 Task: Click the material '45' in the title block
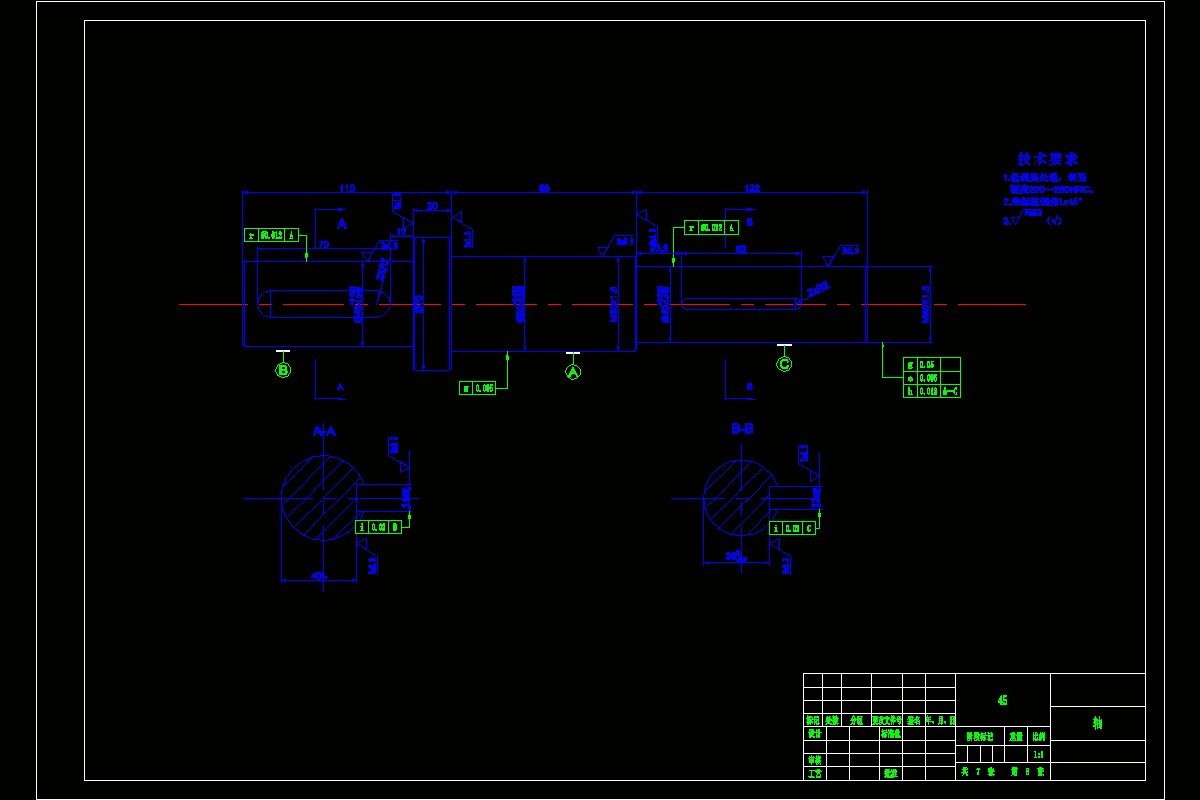tap(1003, 700)
